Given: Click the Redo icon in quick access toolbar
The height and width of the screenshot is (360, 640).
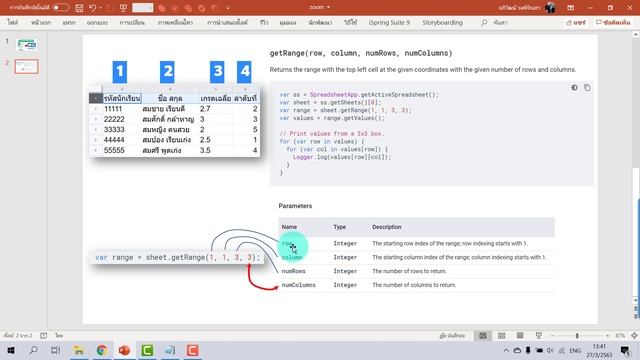Looking at the screenshot, I should tap(110, 8).
